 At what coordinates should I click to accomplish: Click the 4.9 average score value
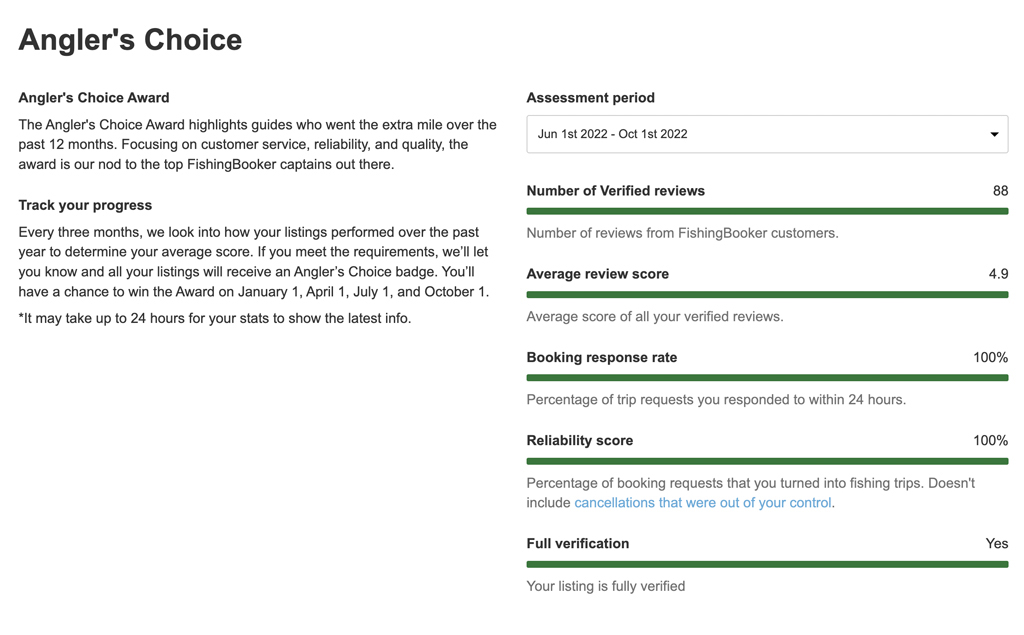click(997, 274)
